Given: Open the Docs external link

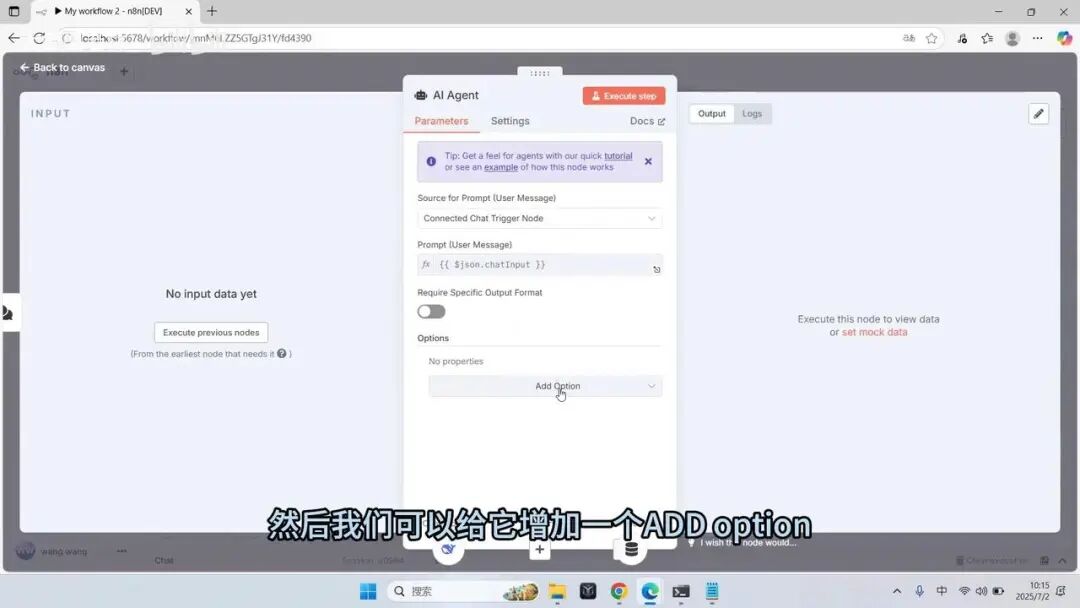Looking at the screenshot, I should tap(647, 121).
